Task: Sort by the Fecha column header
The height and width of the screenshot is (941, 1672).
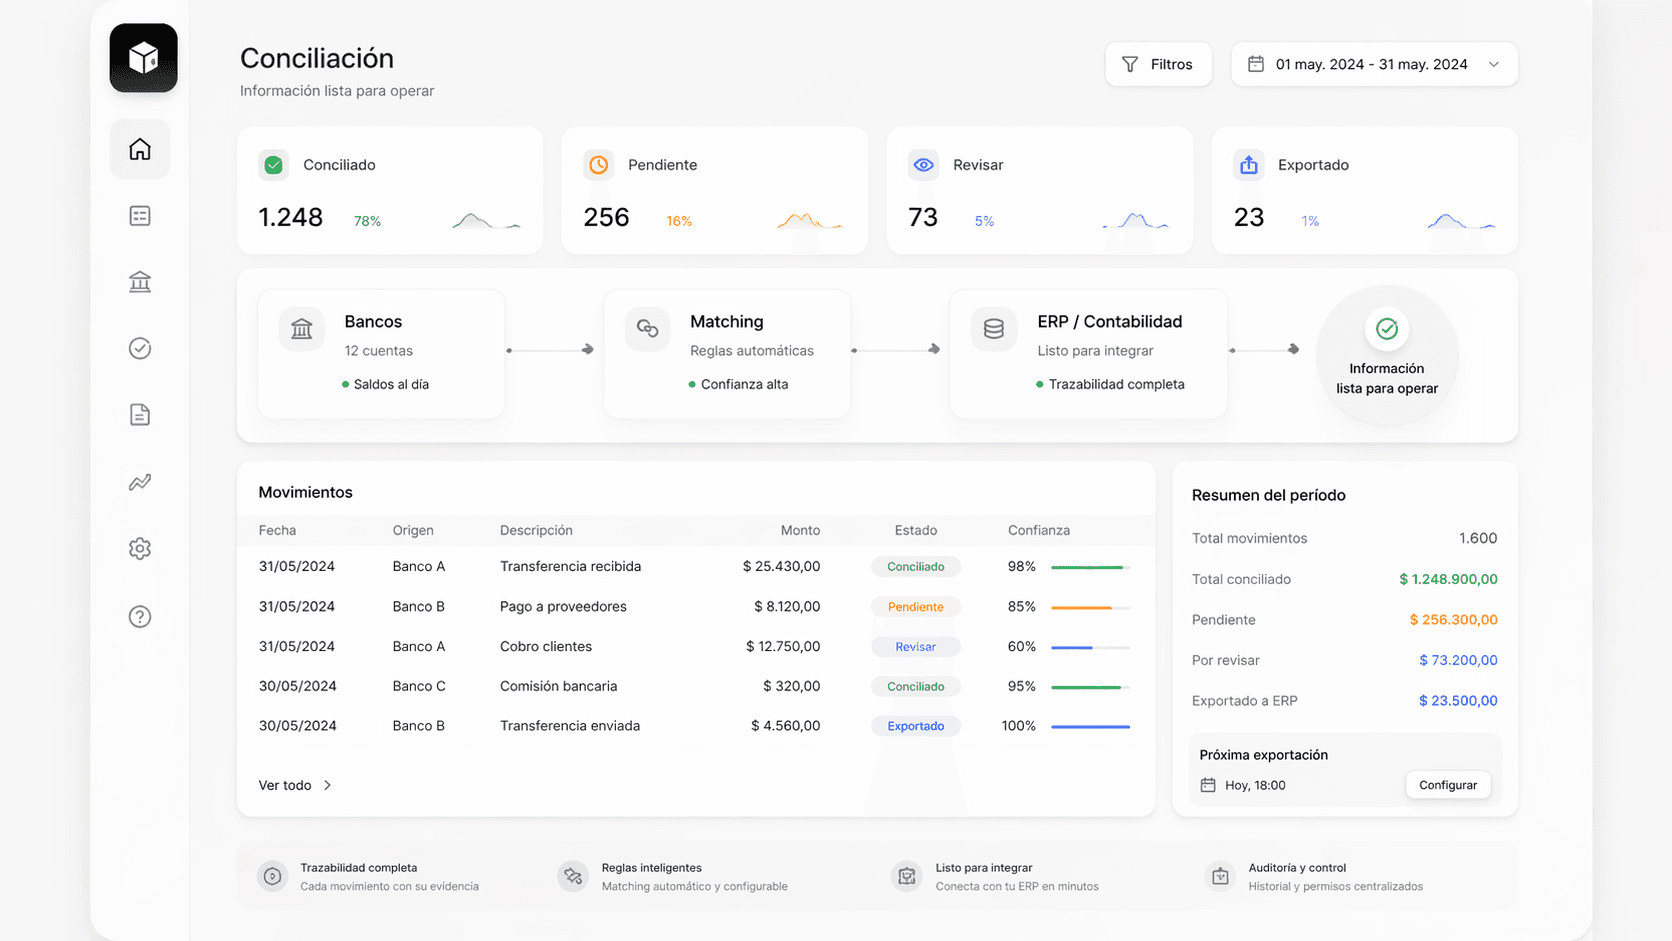Action: pos(277,530)
